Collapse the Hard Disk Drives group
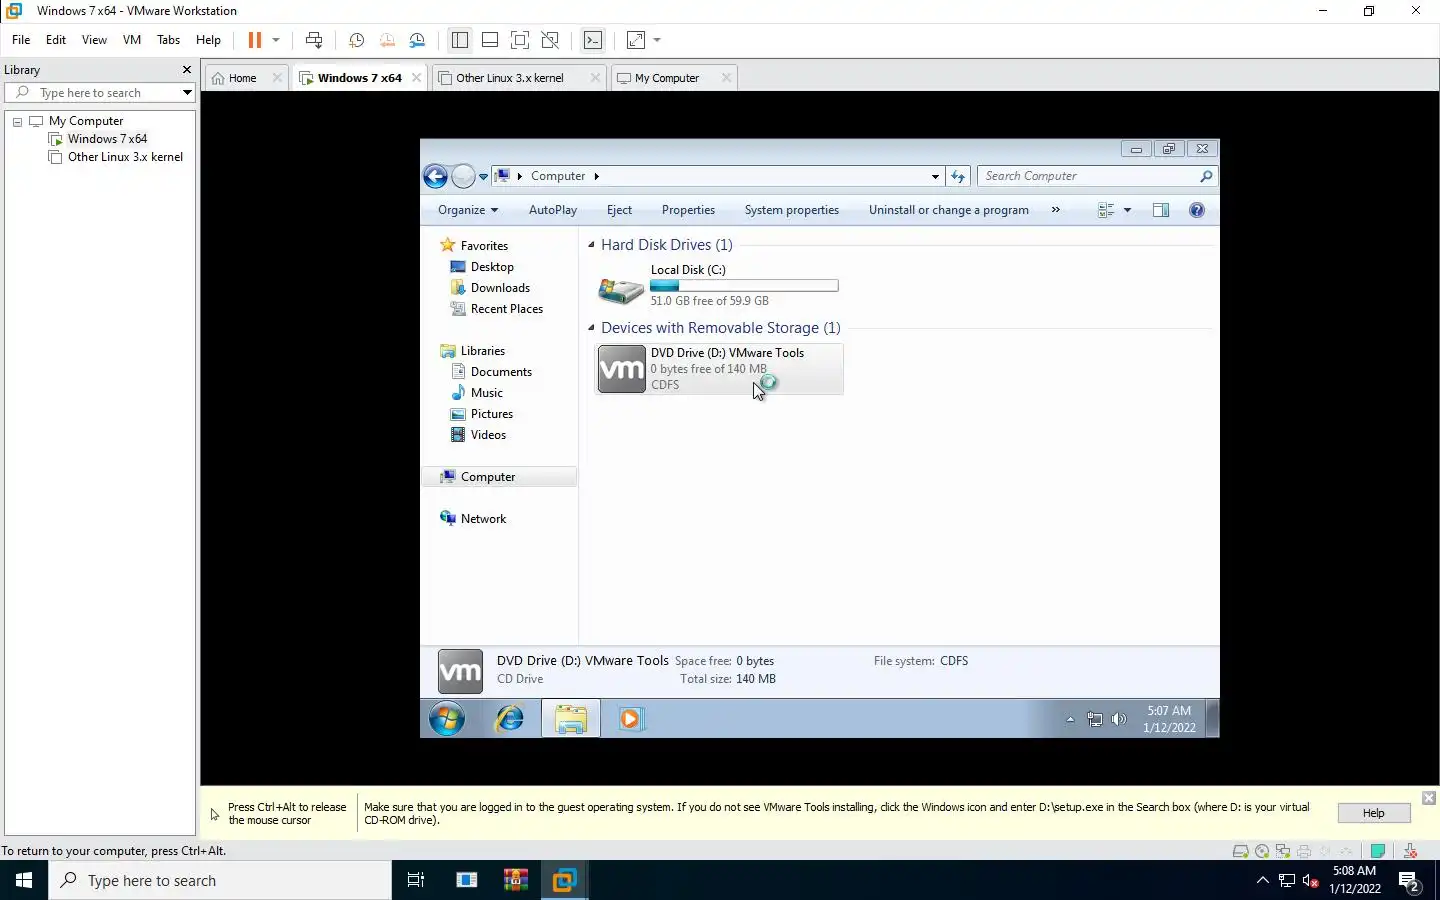Screen dimensions: 1440x900 tap(591, 245)
